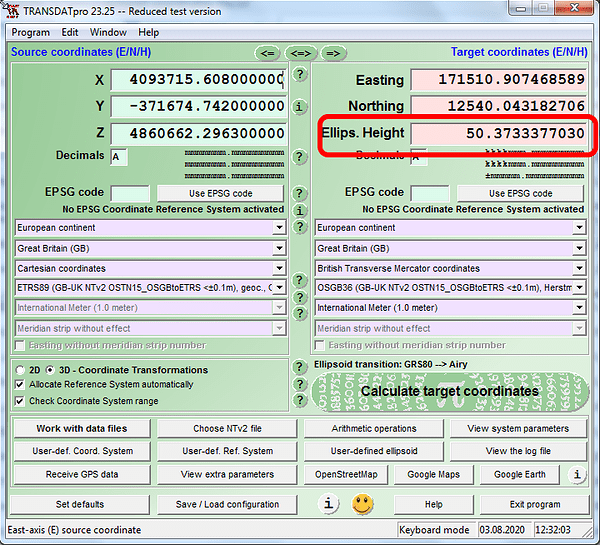
Task: Select the 2D transformation radio button
Action: pos(20,370)
